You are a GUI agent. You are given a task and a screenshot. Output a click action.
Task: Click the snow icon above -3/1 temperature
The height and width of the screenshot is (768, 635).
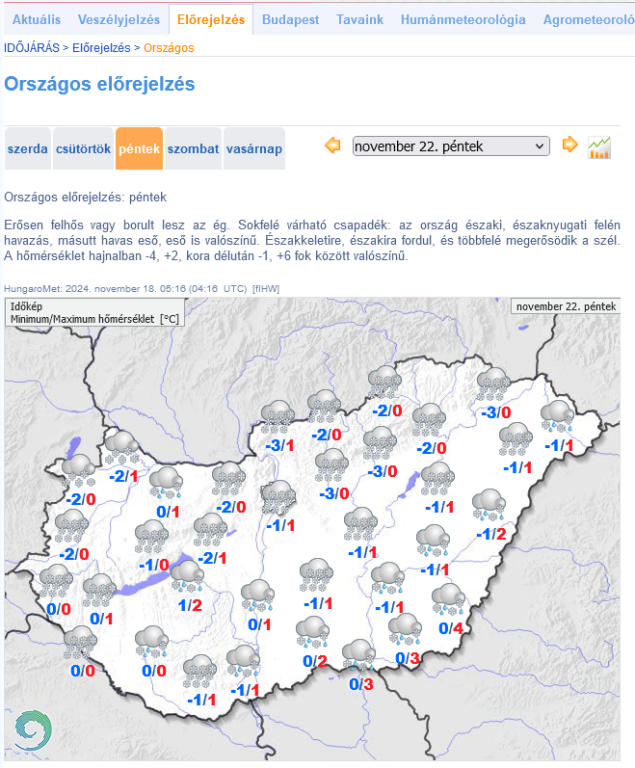click(x=277, y=416)
